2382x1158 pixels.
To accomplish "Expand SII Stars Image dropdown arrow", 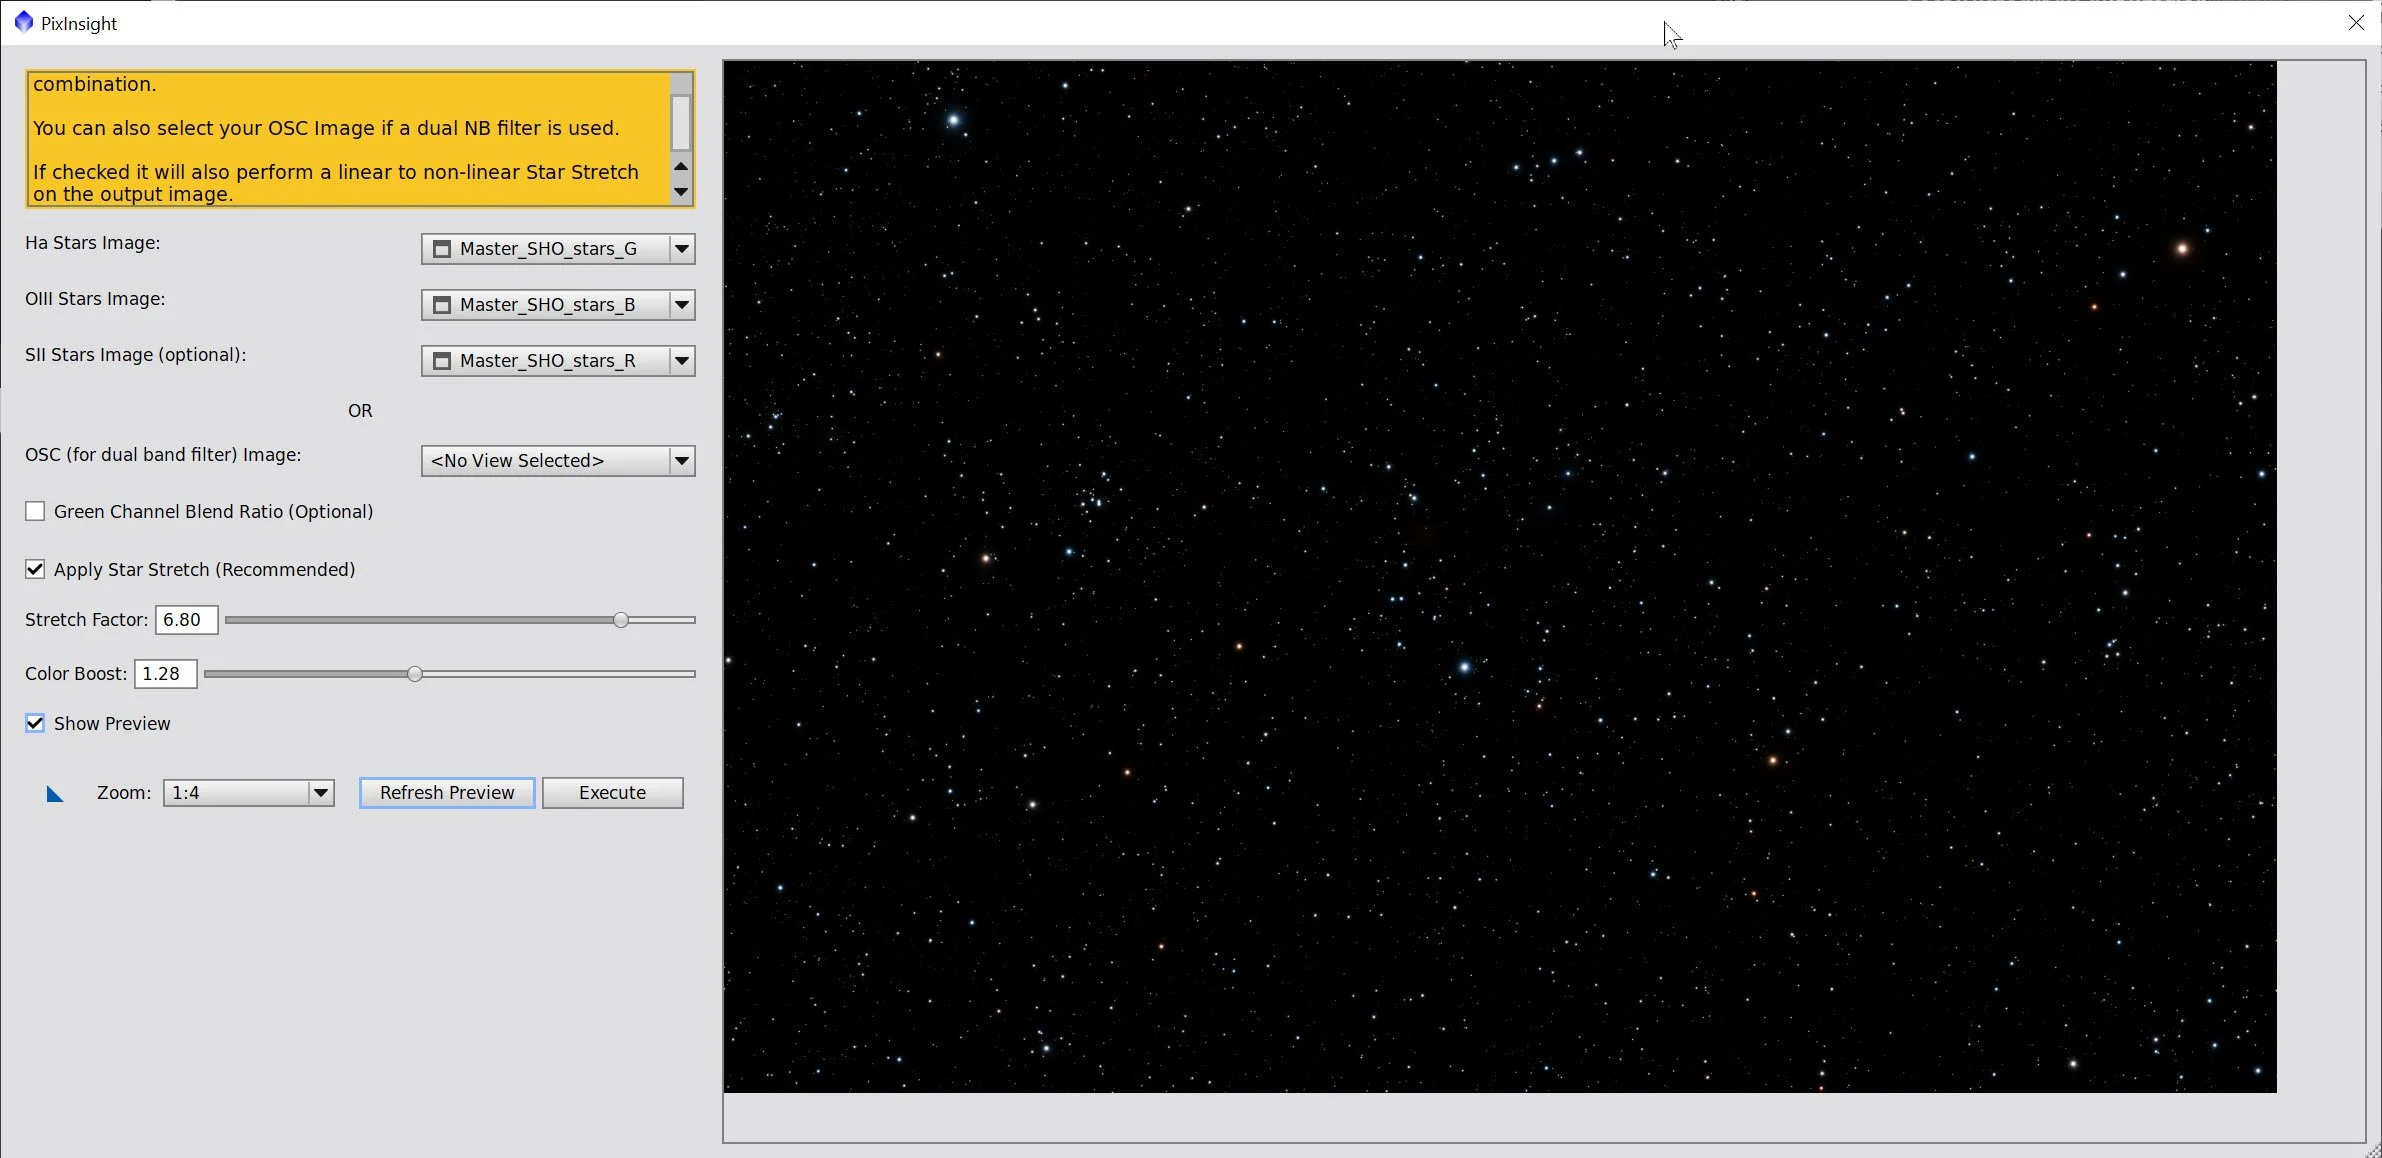I will [x=682, y=361].
